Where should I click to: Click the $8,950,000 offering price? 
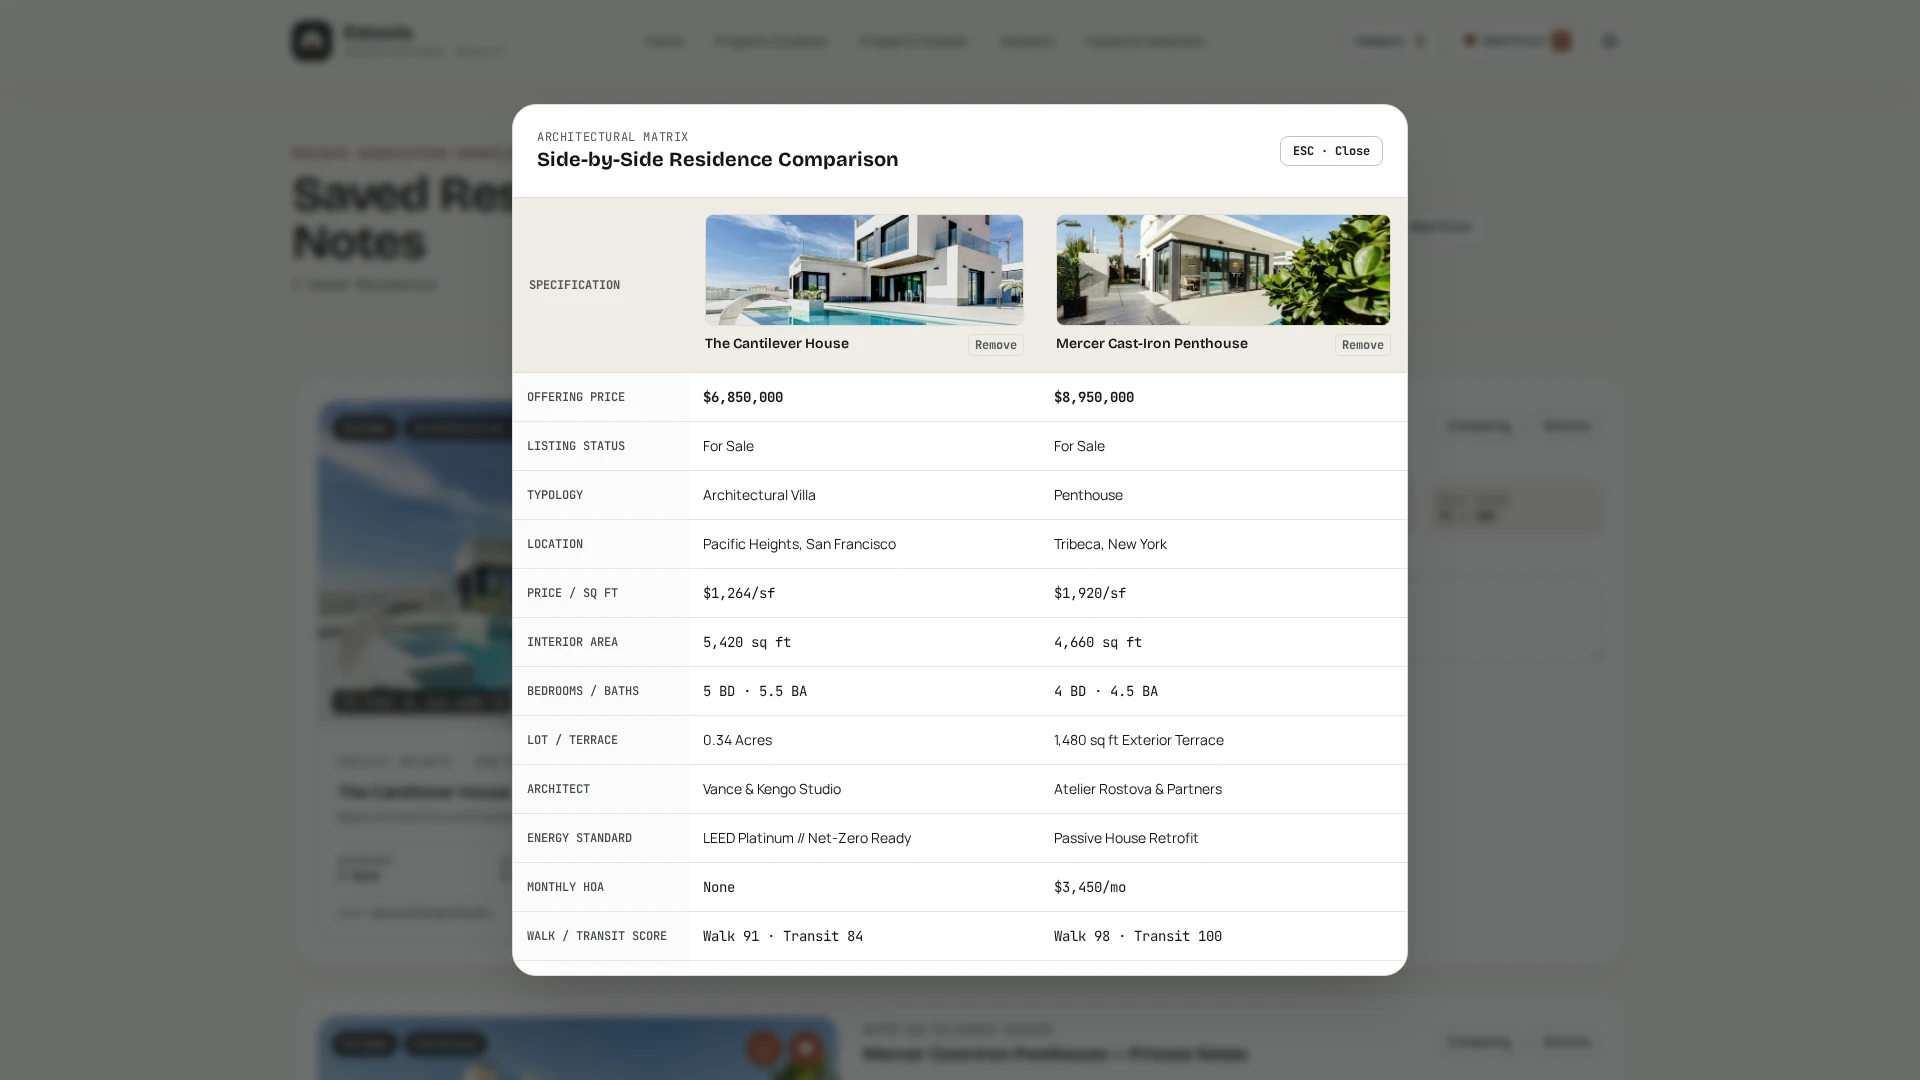[x=1094, y=397]
